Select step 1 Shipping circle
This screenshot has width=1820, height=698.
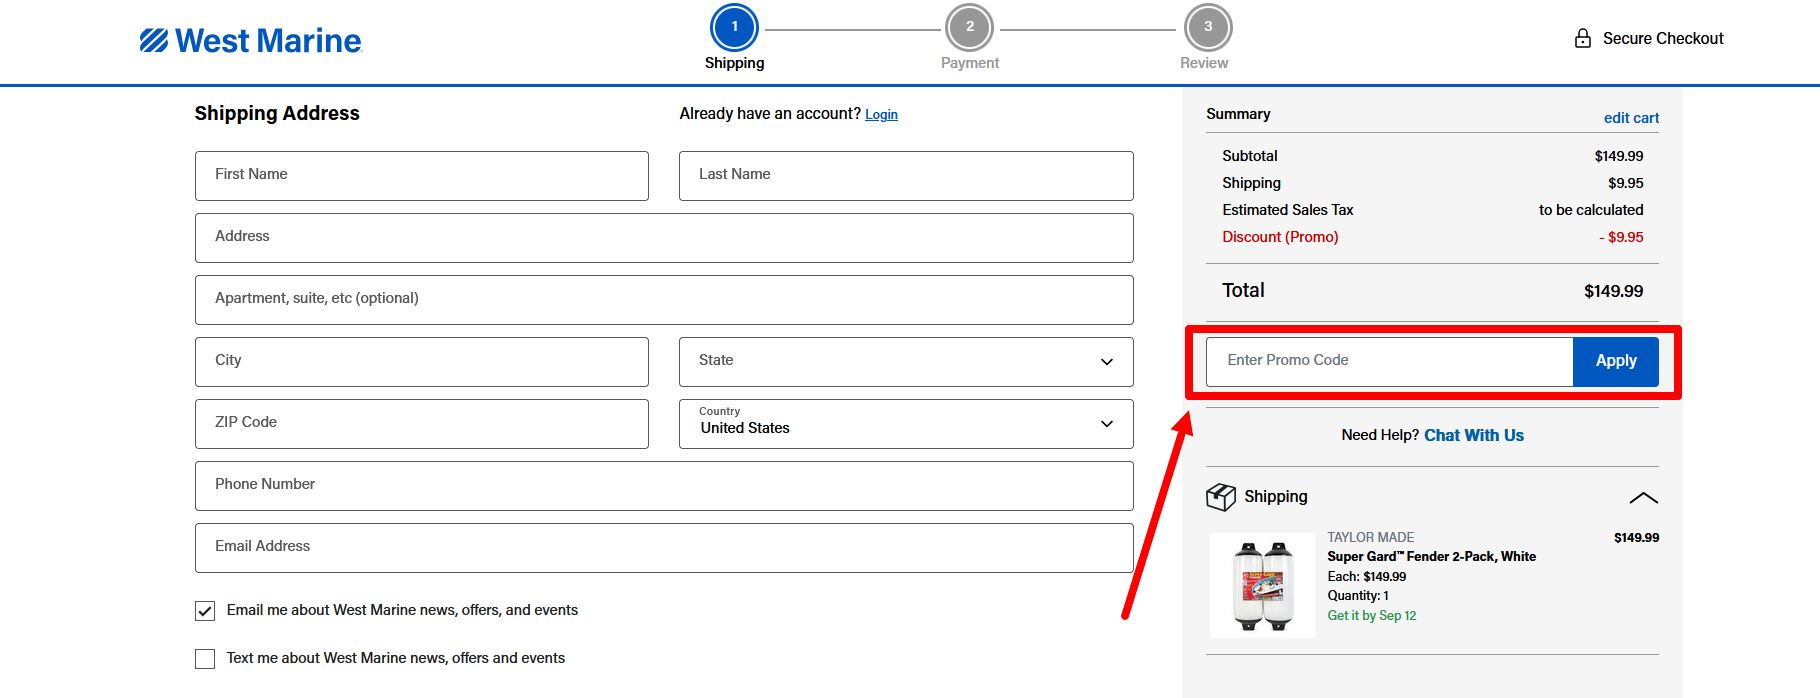(734, 27)
